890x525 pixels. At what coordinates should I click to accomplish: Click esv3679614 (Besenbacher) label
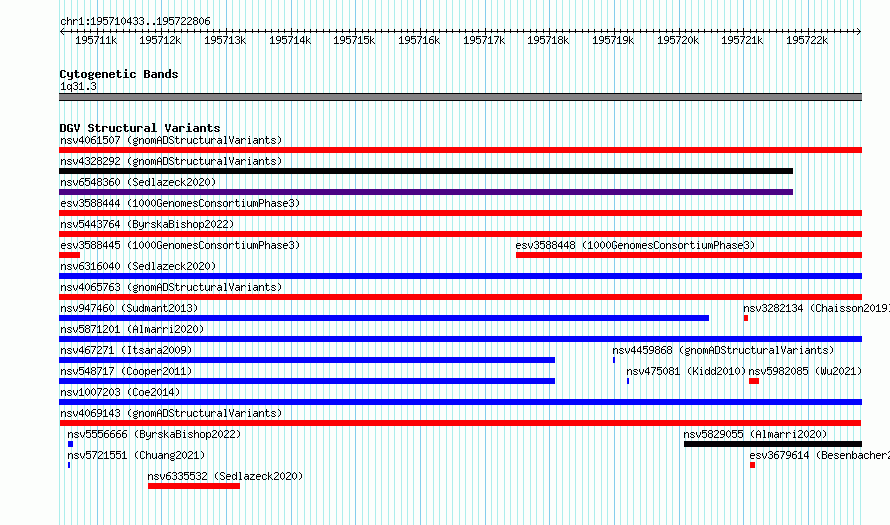pos(819,455)
